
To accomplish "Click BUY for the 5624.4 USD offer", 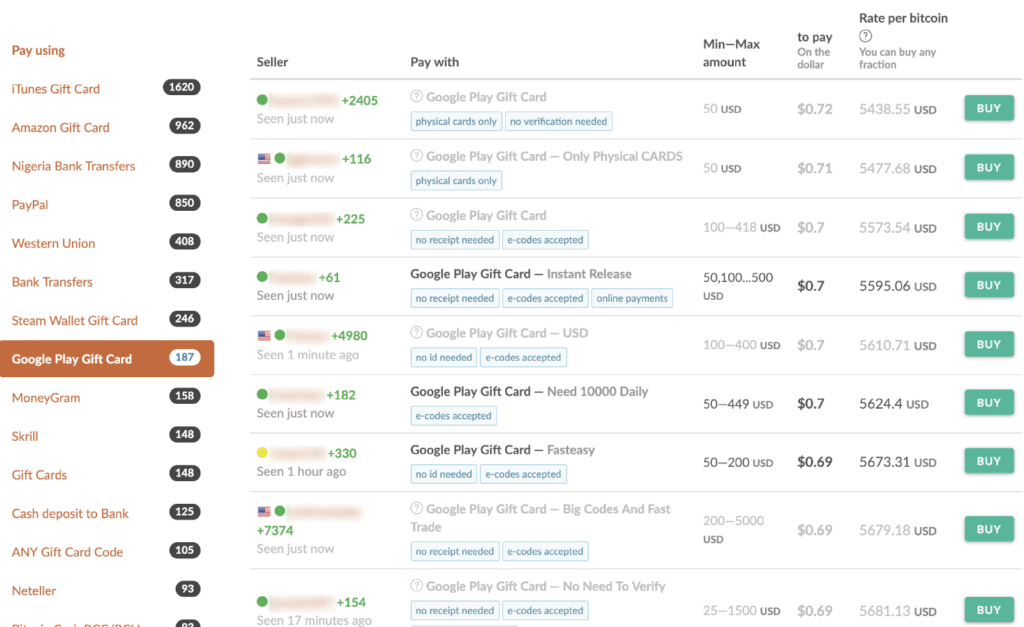I will click(989, 402).
